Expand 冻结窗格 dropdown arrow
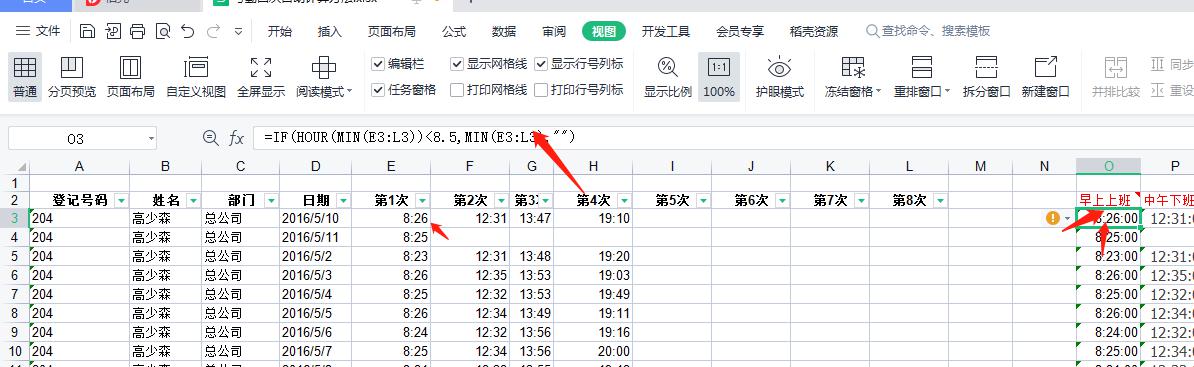The image size is (1194, 367). coord(878,92)
